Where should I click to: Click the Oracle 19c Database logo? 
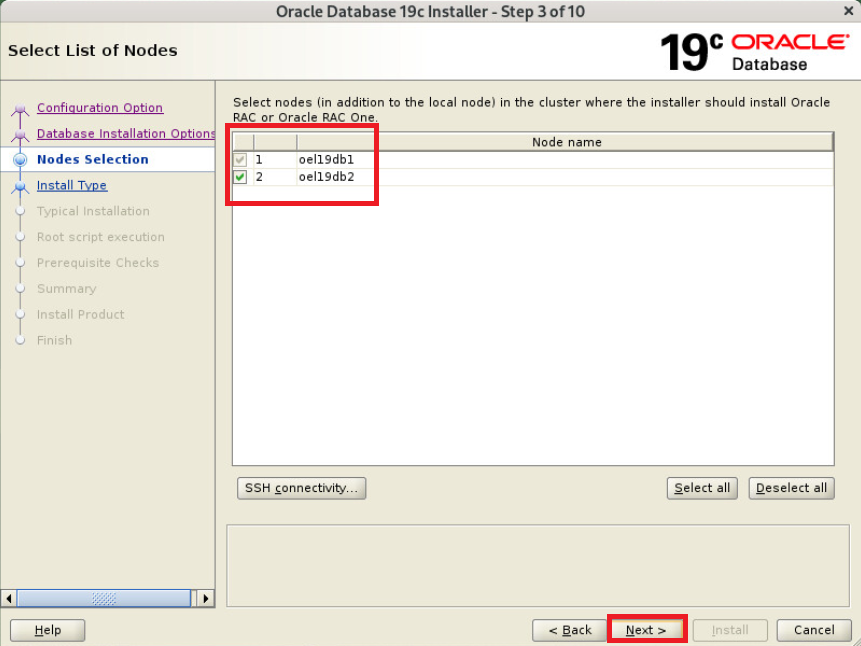pyautogui.click(x=754, y=52)
